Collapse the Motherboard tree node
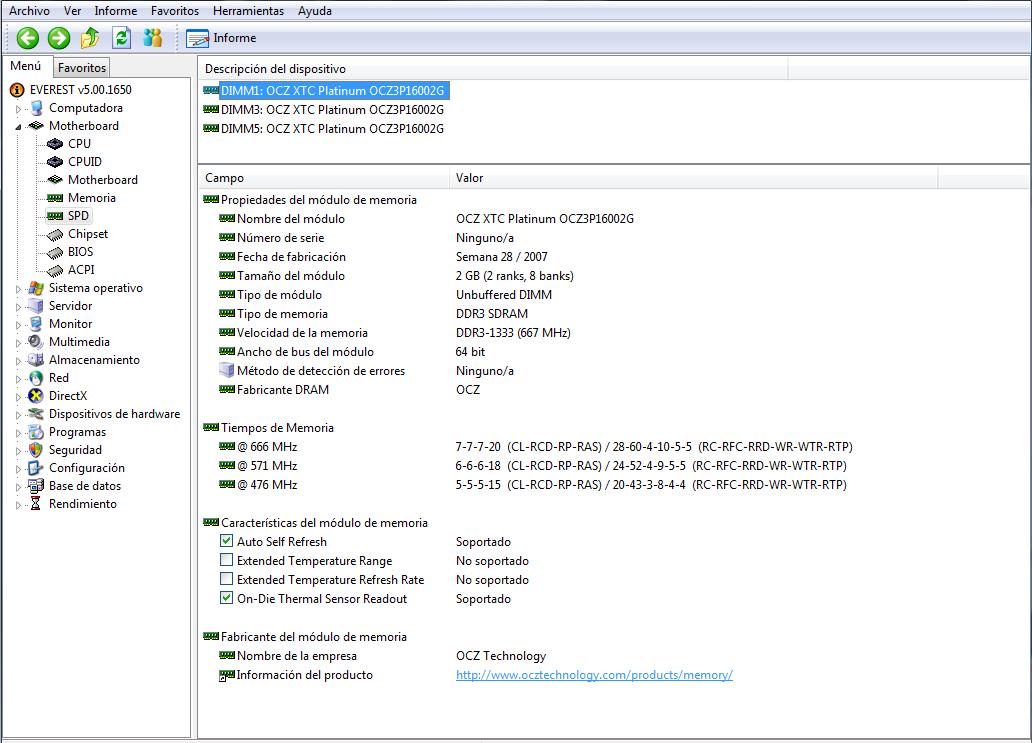1032x743 pixels. point(18,126)
